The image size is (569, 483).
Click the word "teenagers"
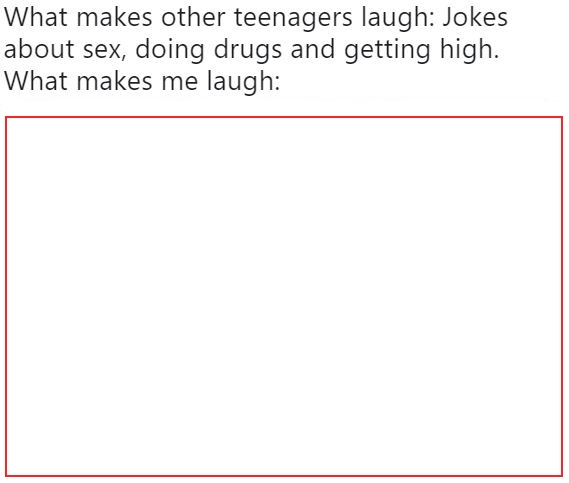[293, 19]
